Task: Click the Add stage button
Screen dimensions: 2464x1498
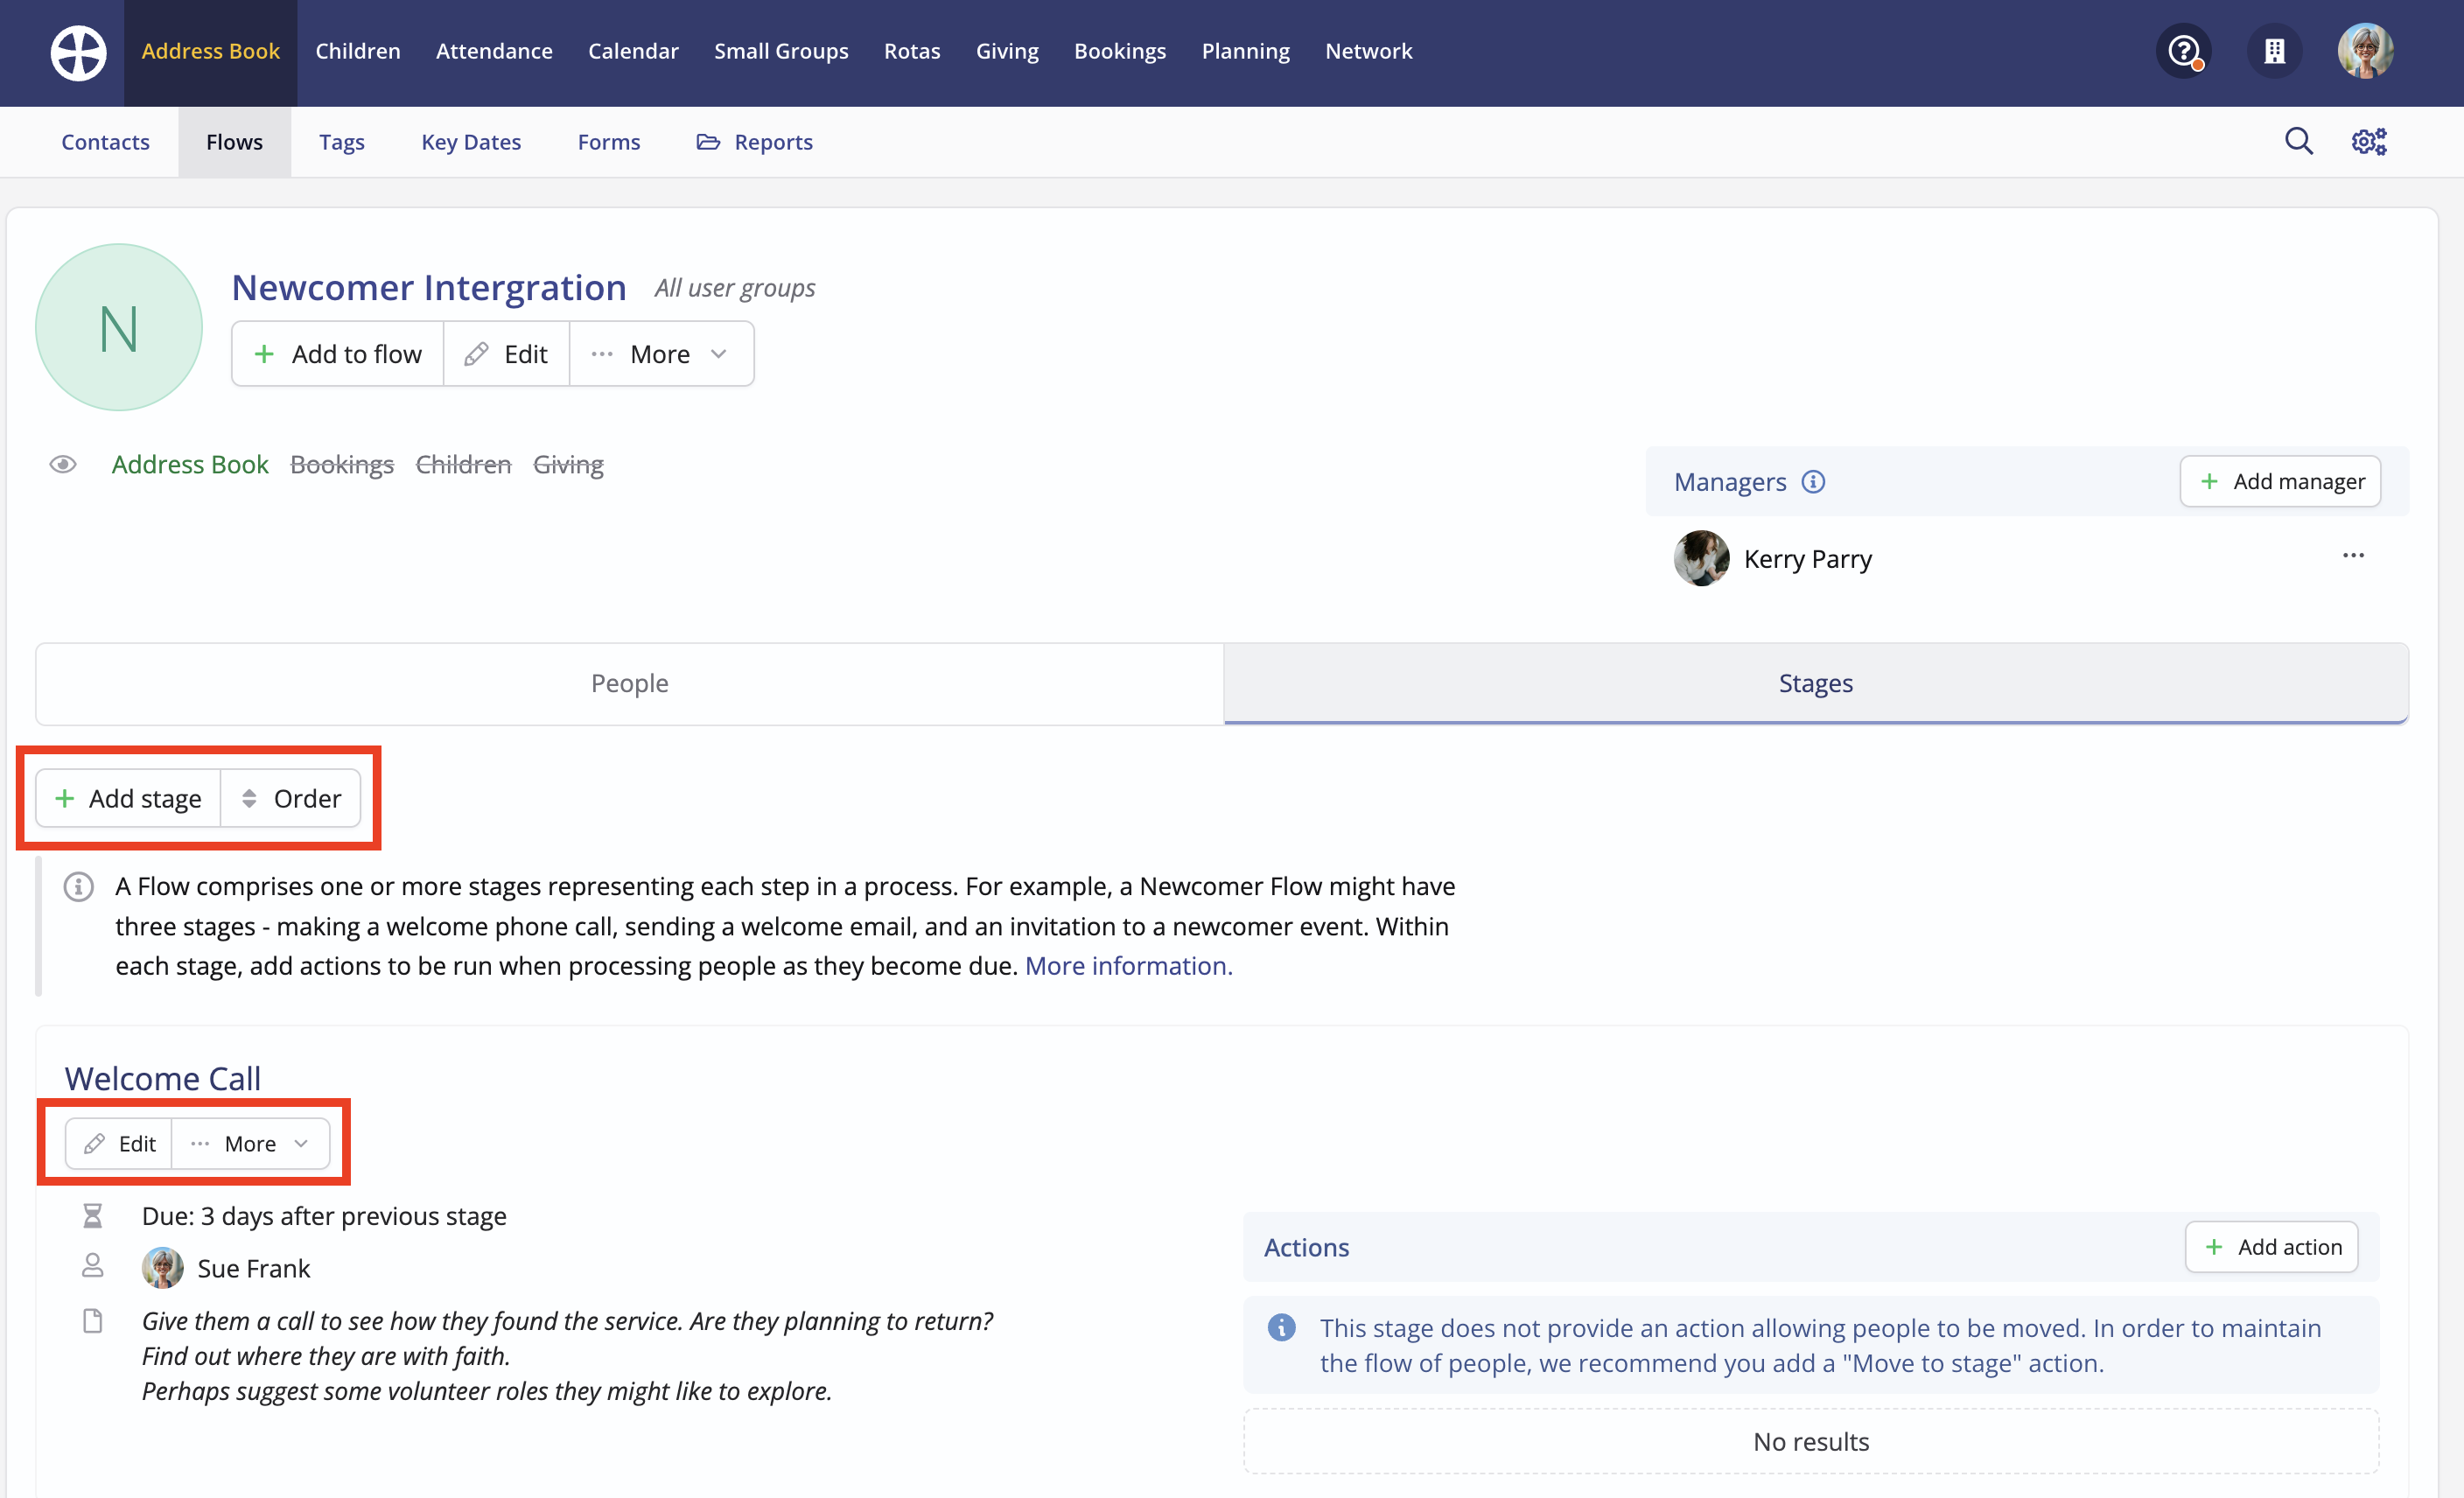Action: [x=128, y=798]
